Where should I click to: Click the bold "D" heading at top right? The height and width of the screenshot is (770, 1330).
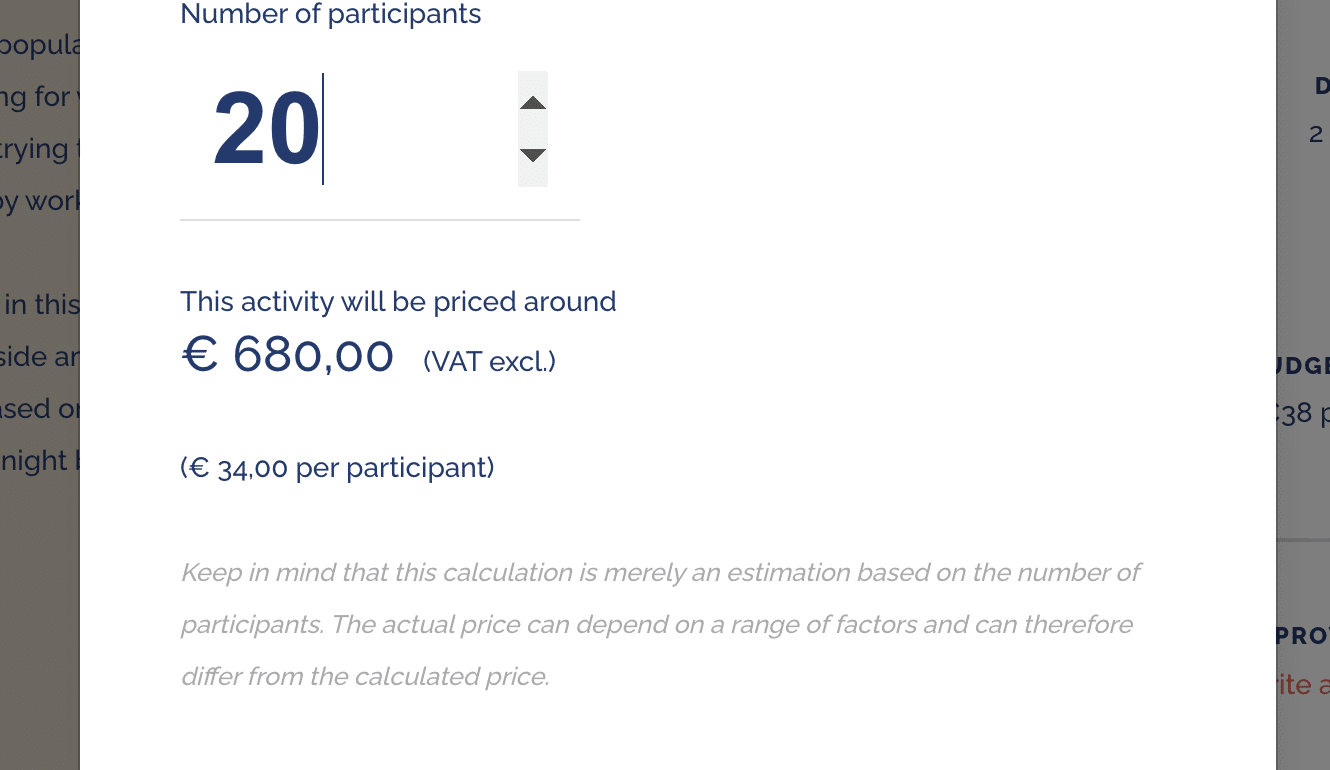(x=1321, y=87)
